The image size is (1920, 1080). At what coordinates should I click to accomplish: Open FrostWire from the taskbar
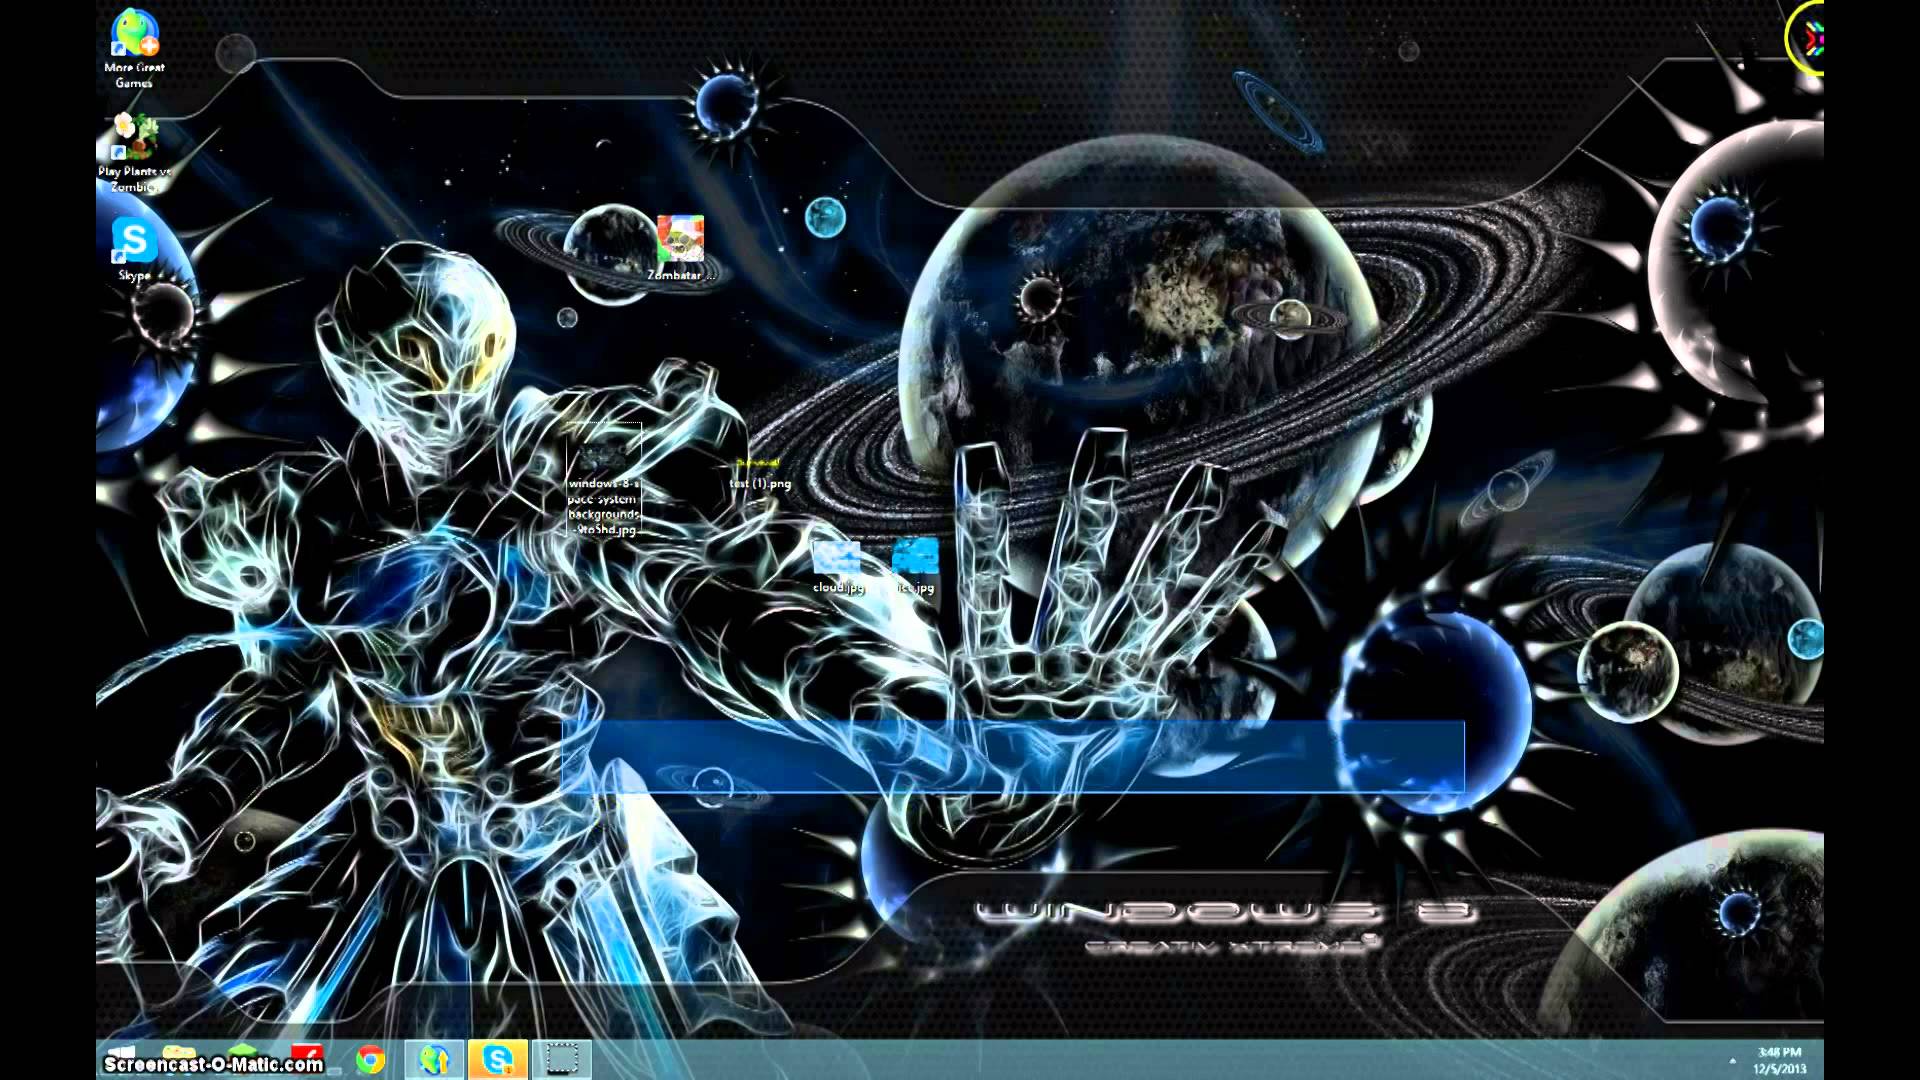tap(434, 1058)
